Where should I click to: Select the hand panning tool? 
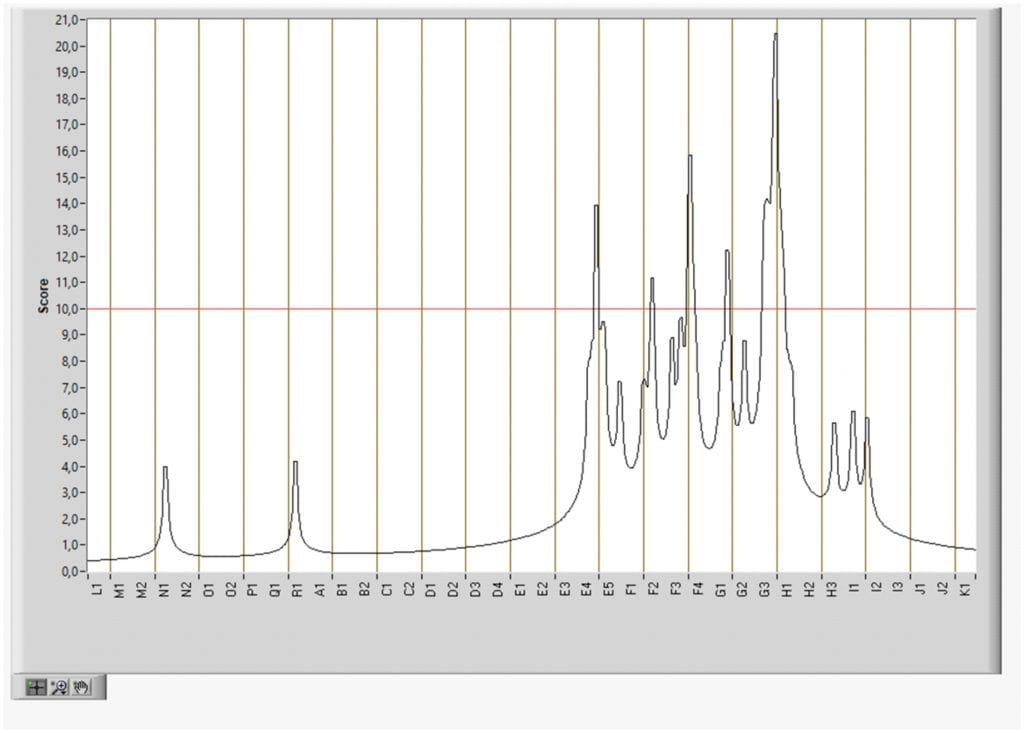click(81, 687)
